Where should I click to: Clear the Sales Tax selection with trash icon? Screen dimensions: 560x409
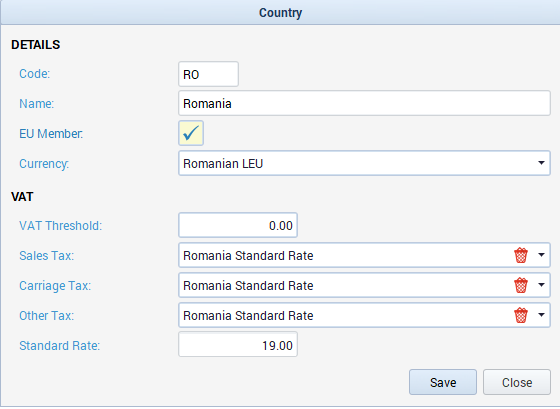(521, 255)
